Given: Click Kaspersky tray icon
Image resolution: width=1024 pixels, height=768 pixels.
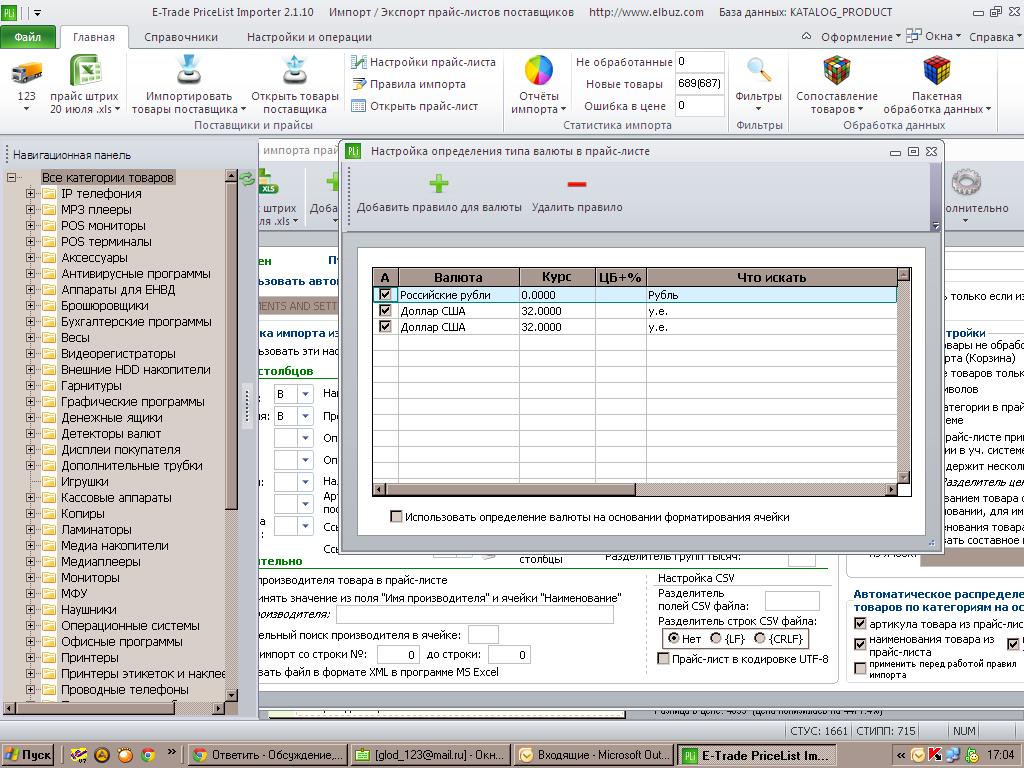Looking at the screenshot, I should (935, 755).
